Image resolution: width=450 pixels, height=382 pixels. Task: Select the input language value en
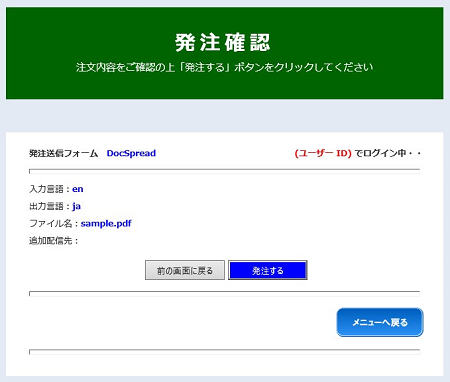coord(78,189)
